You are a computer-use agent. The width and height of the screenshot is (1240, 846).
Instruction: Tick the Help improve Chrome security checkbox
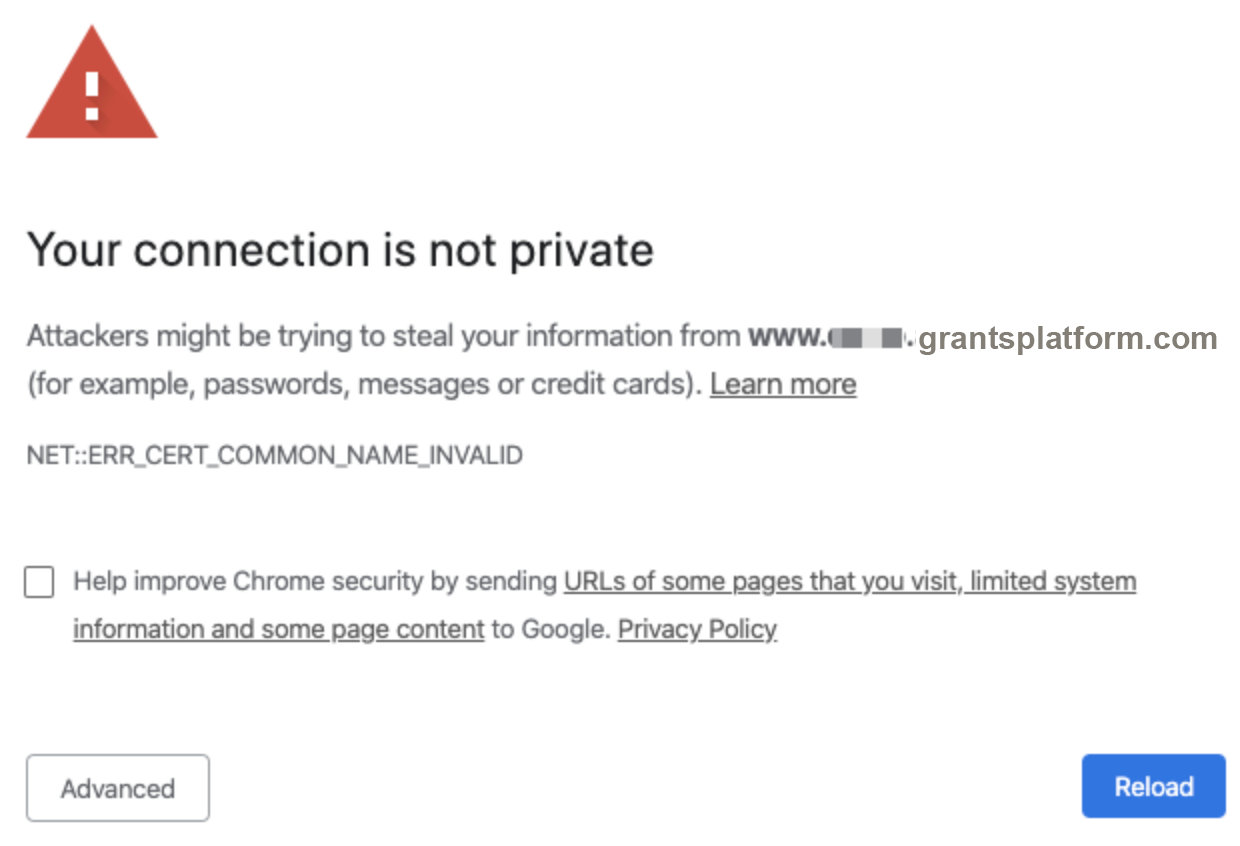[x=39, y=582]
